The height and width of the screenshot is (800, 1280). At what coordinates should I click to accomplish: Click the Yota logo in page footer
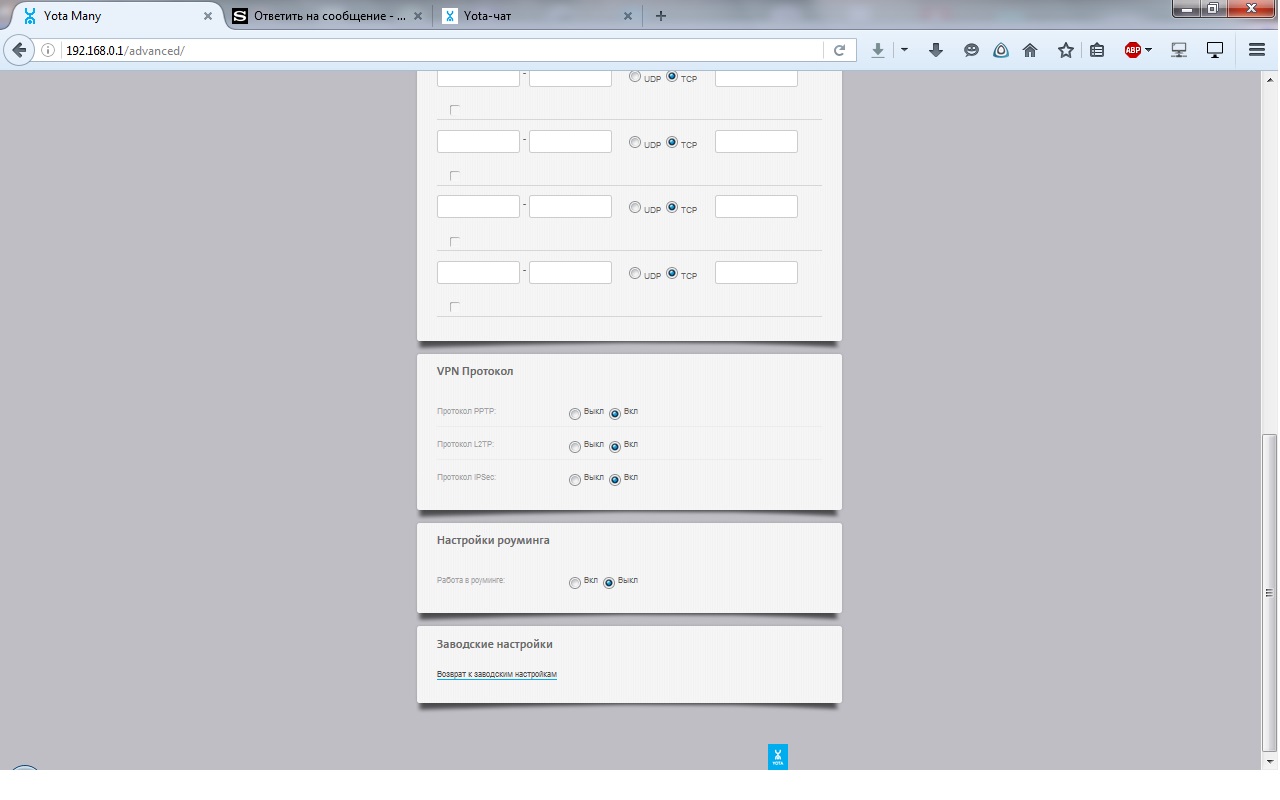[778, 757]
